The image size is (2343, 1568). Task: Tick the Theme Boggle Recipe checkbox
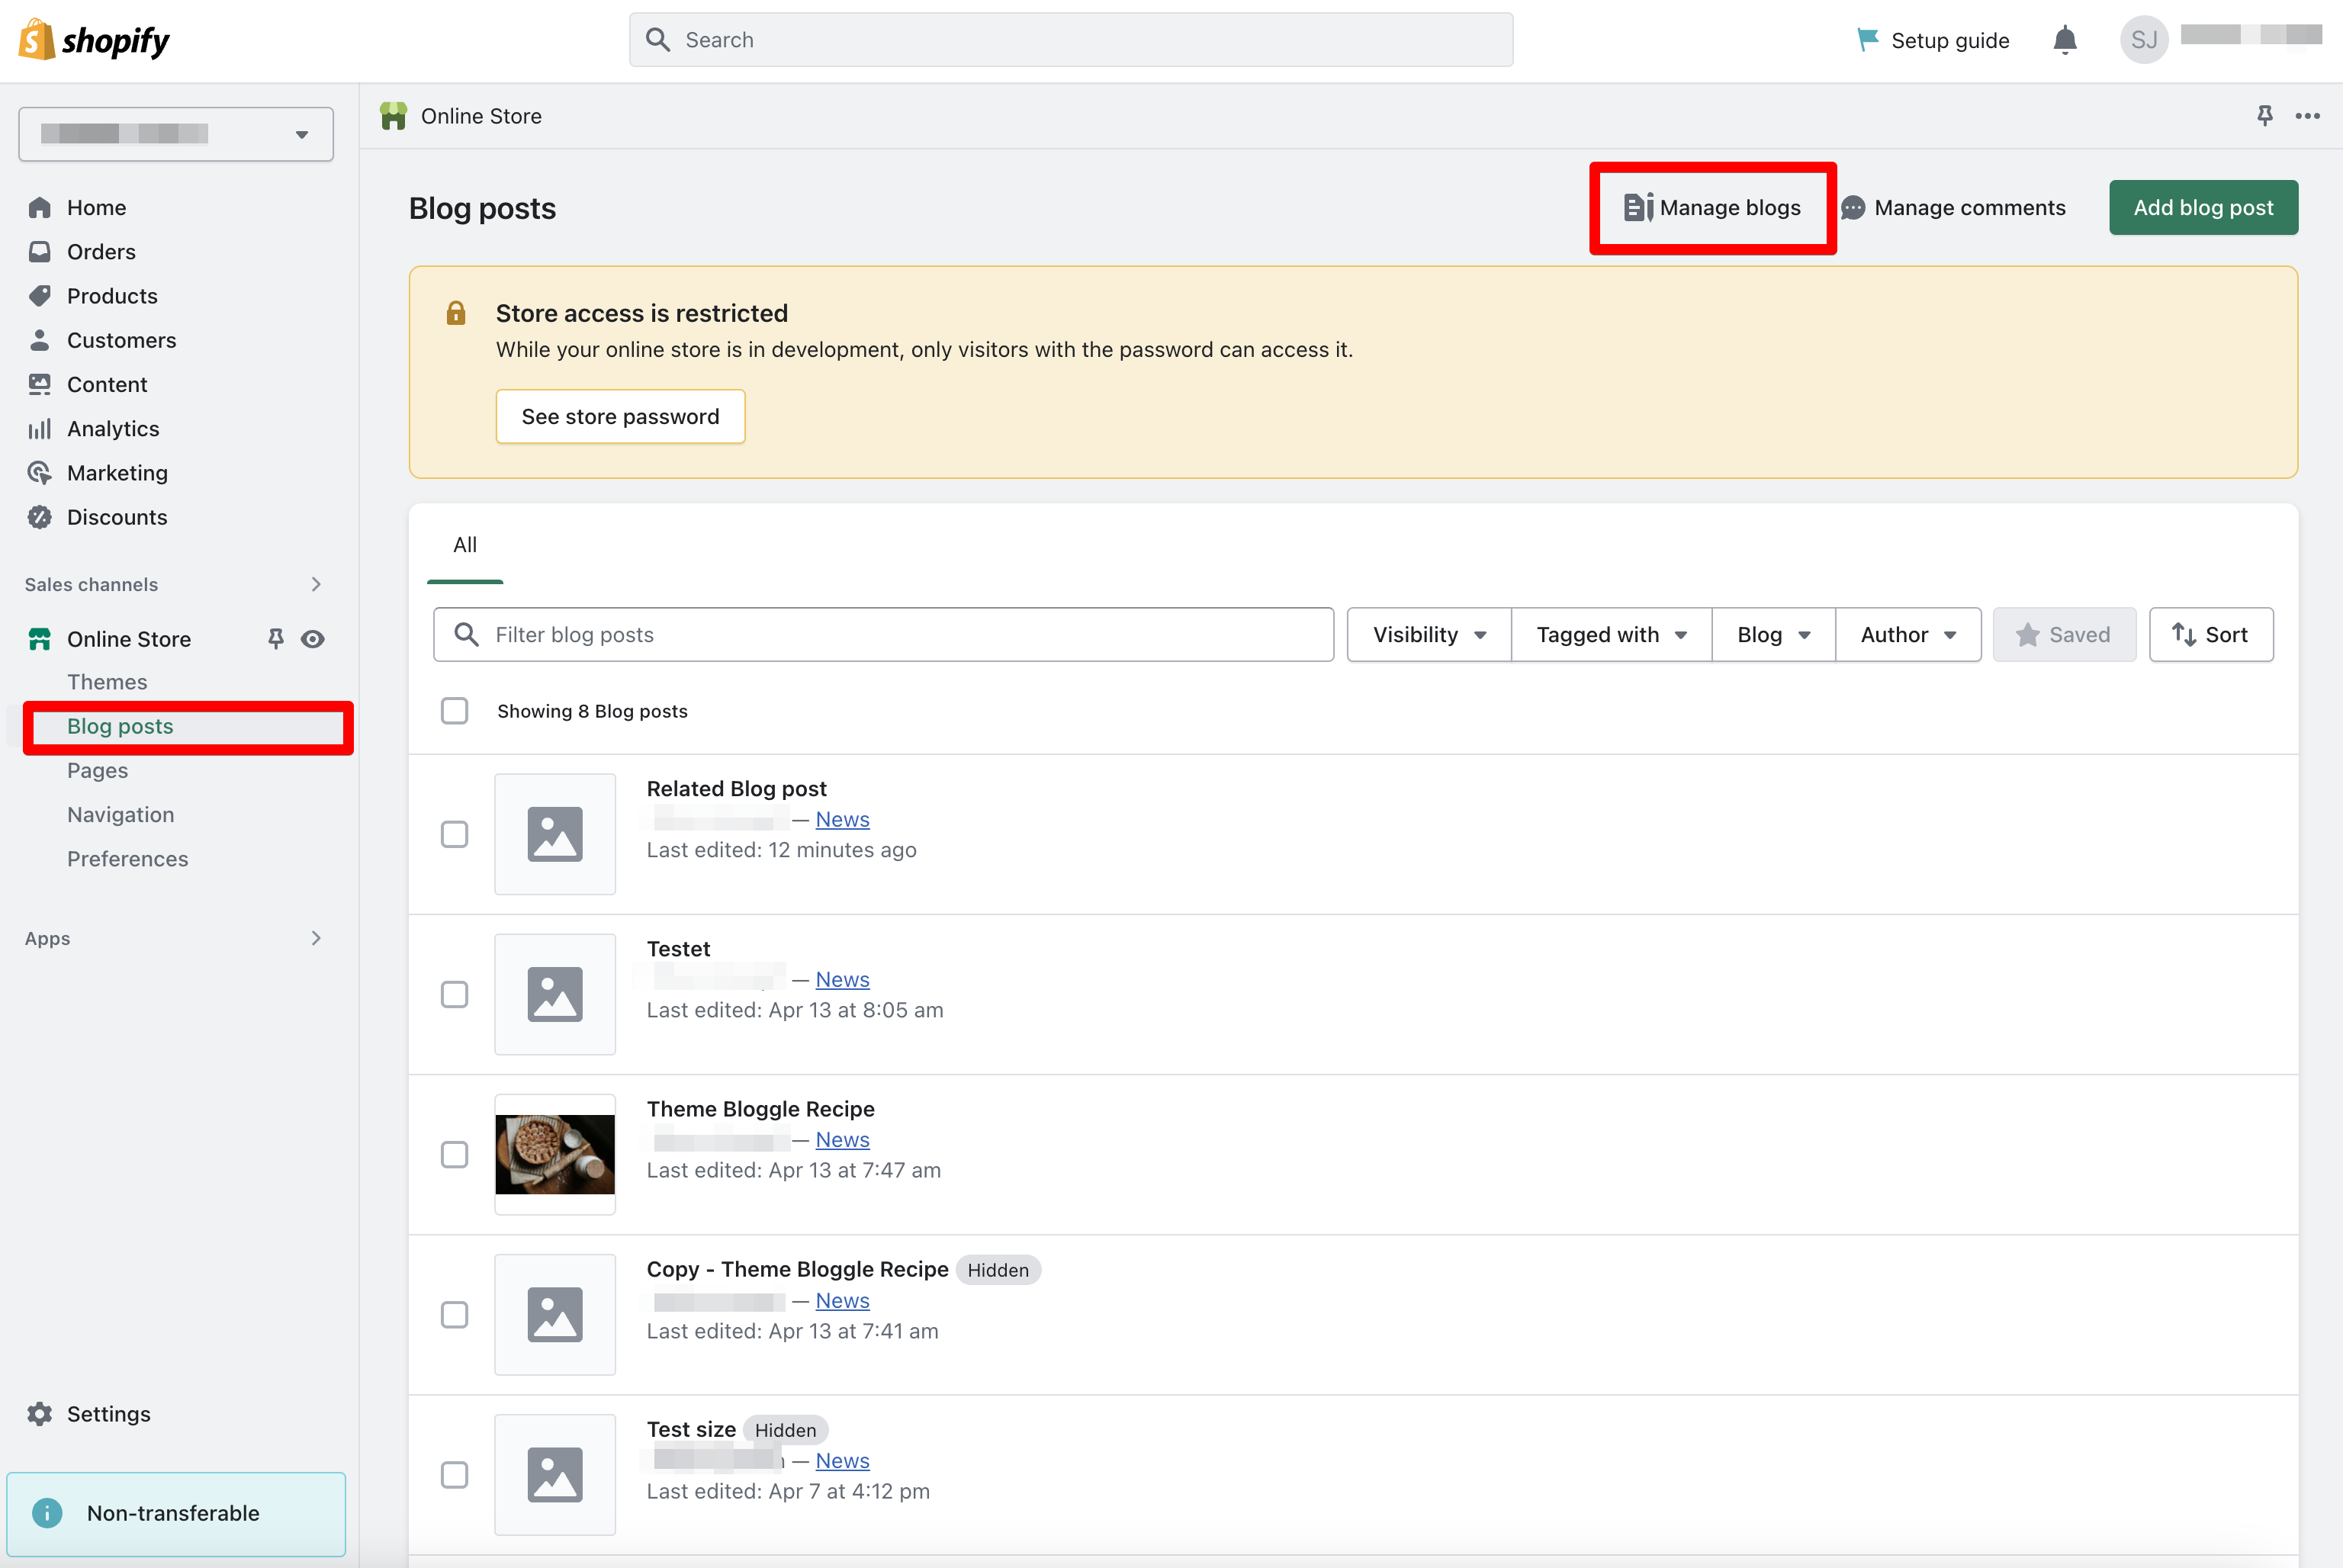tap(455, 1154)
